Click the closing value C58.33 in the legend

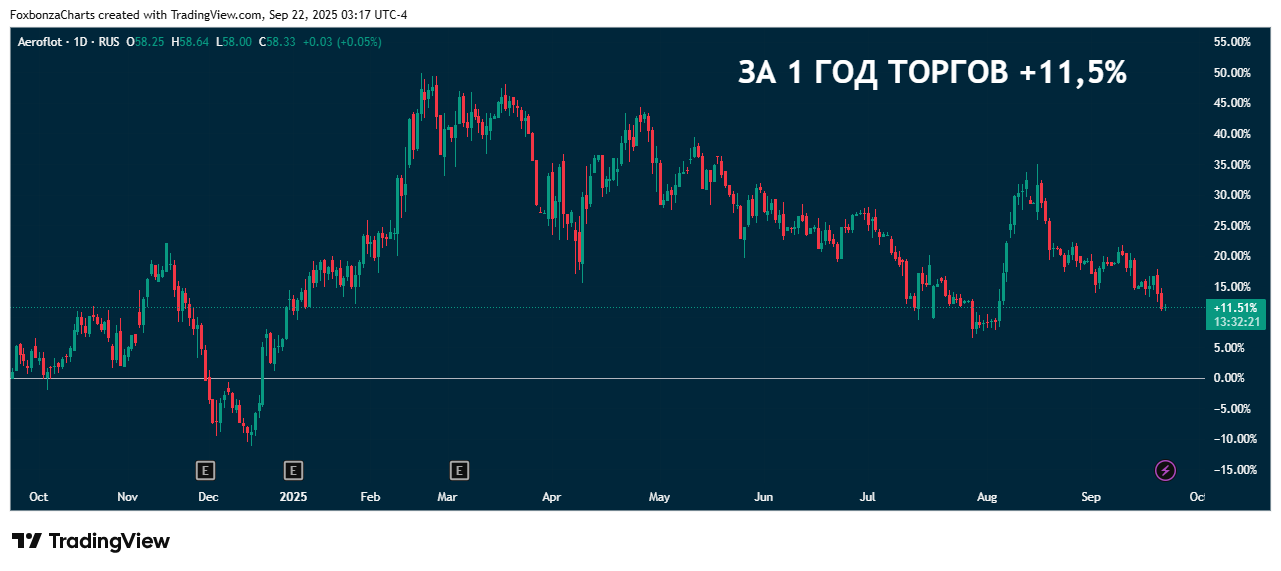point(276,42)
